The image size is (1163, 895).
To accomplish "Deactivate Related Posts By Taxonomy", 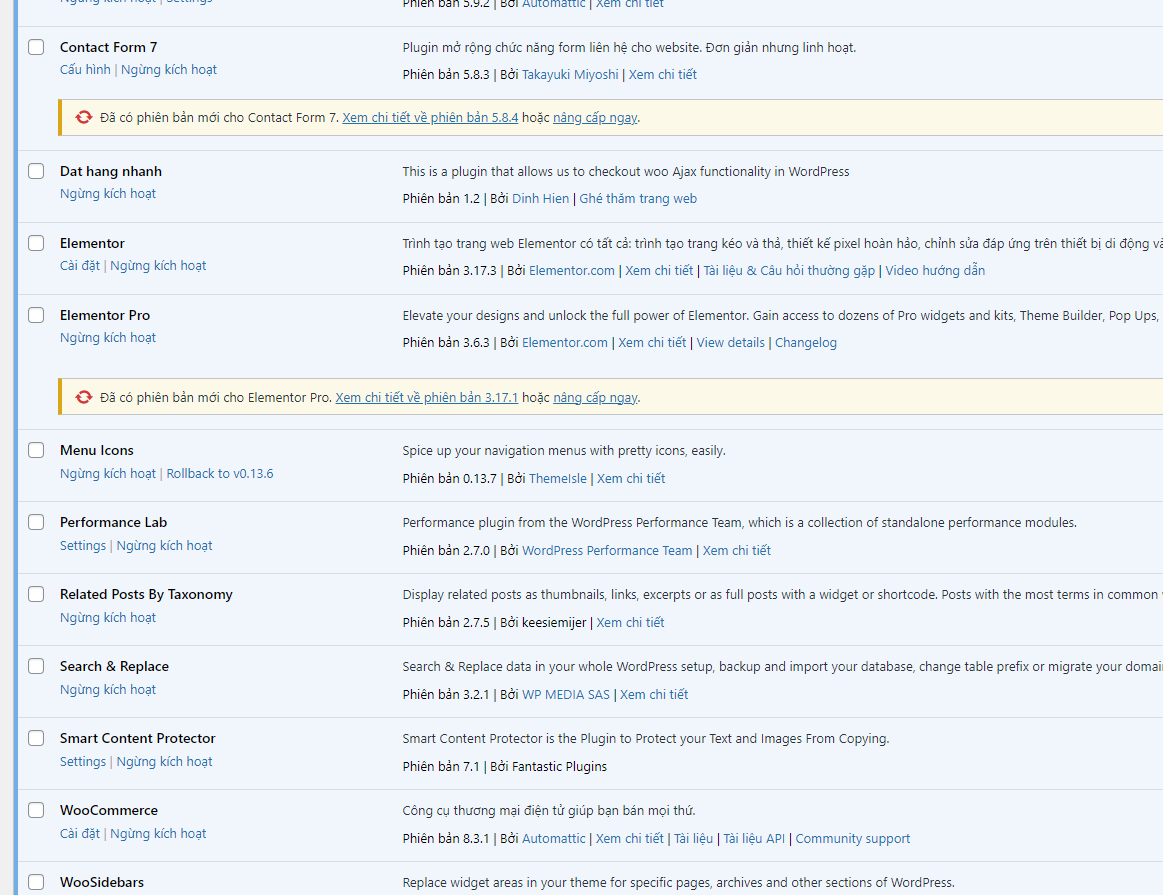I will coord(108,617).
